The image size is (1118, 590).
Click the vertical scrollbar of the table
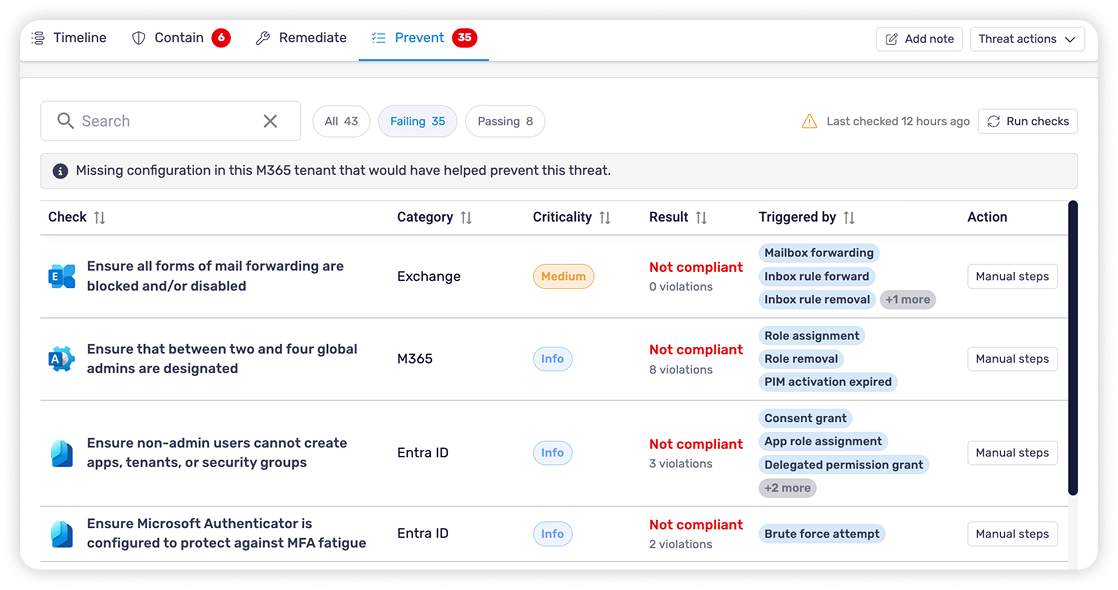1072,348
